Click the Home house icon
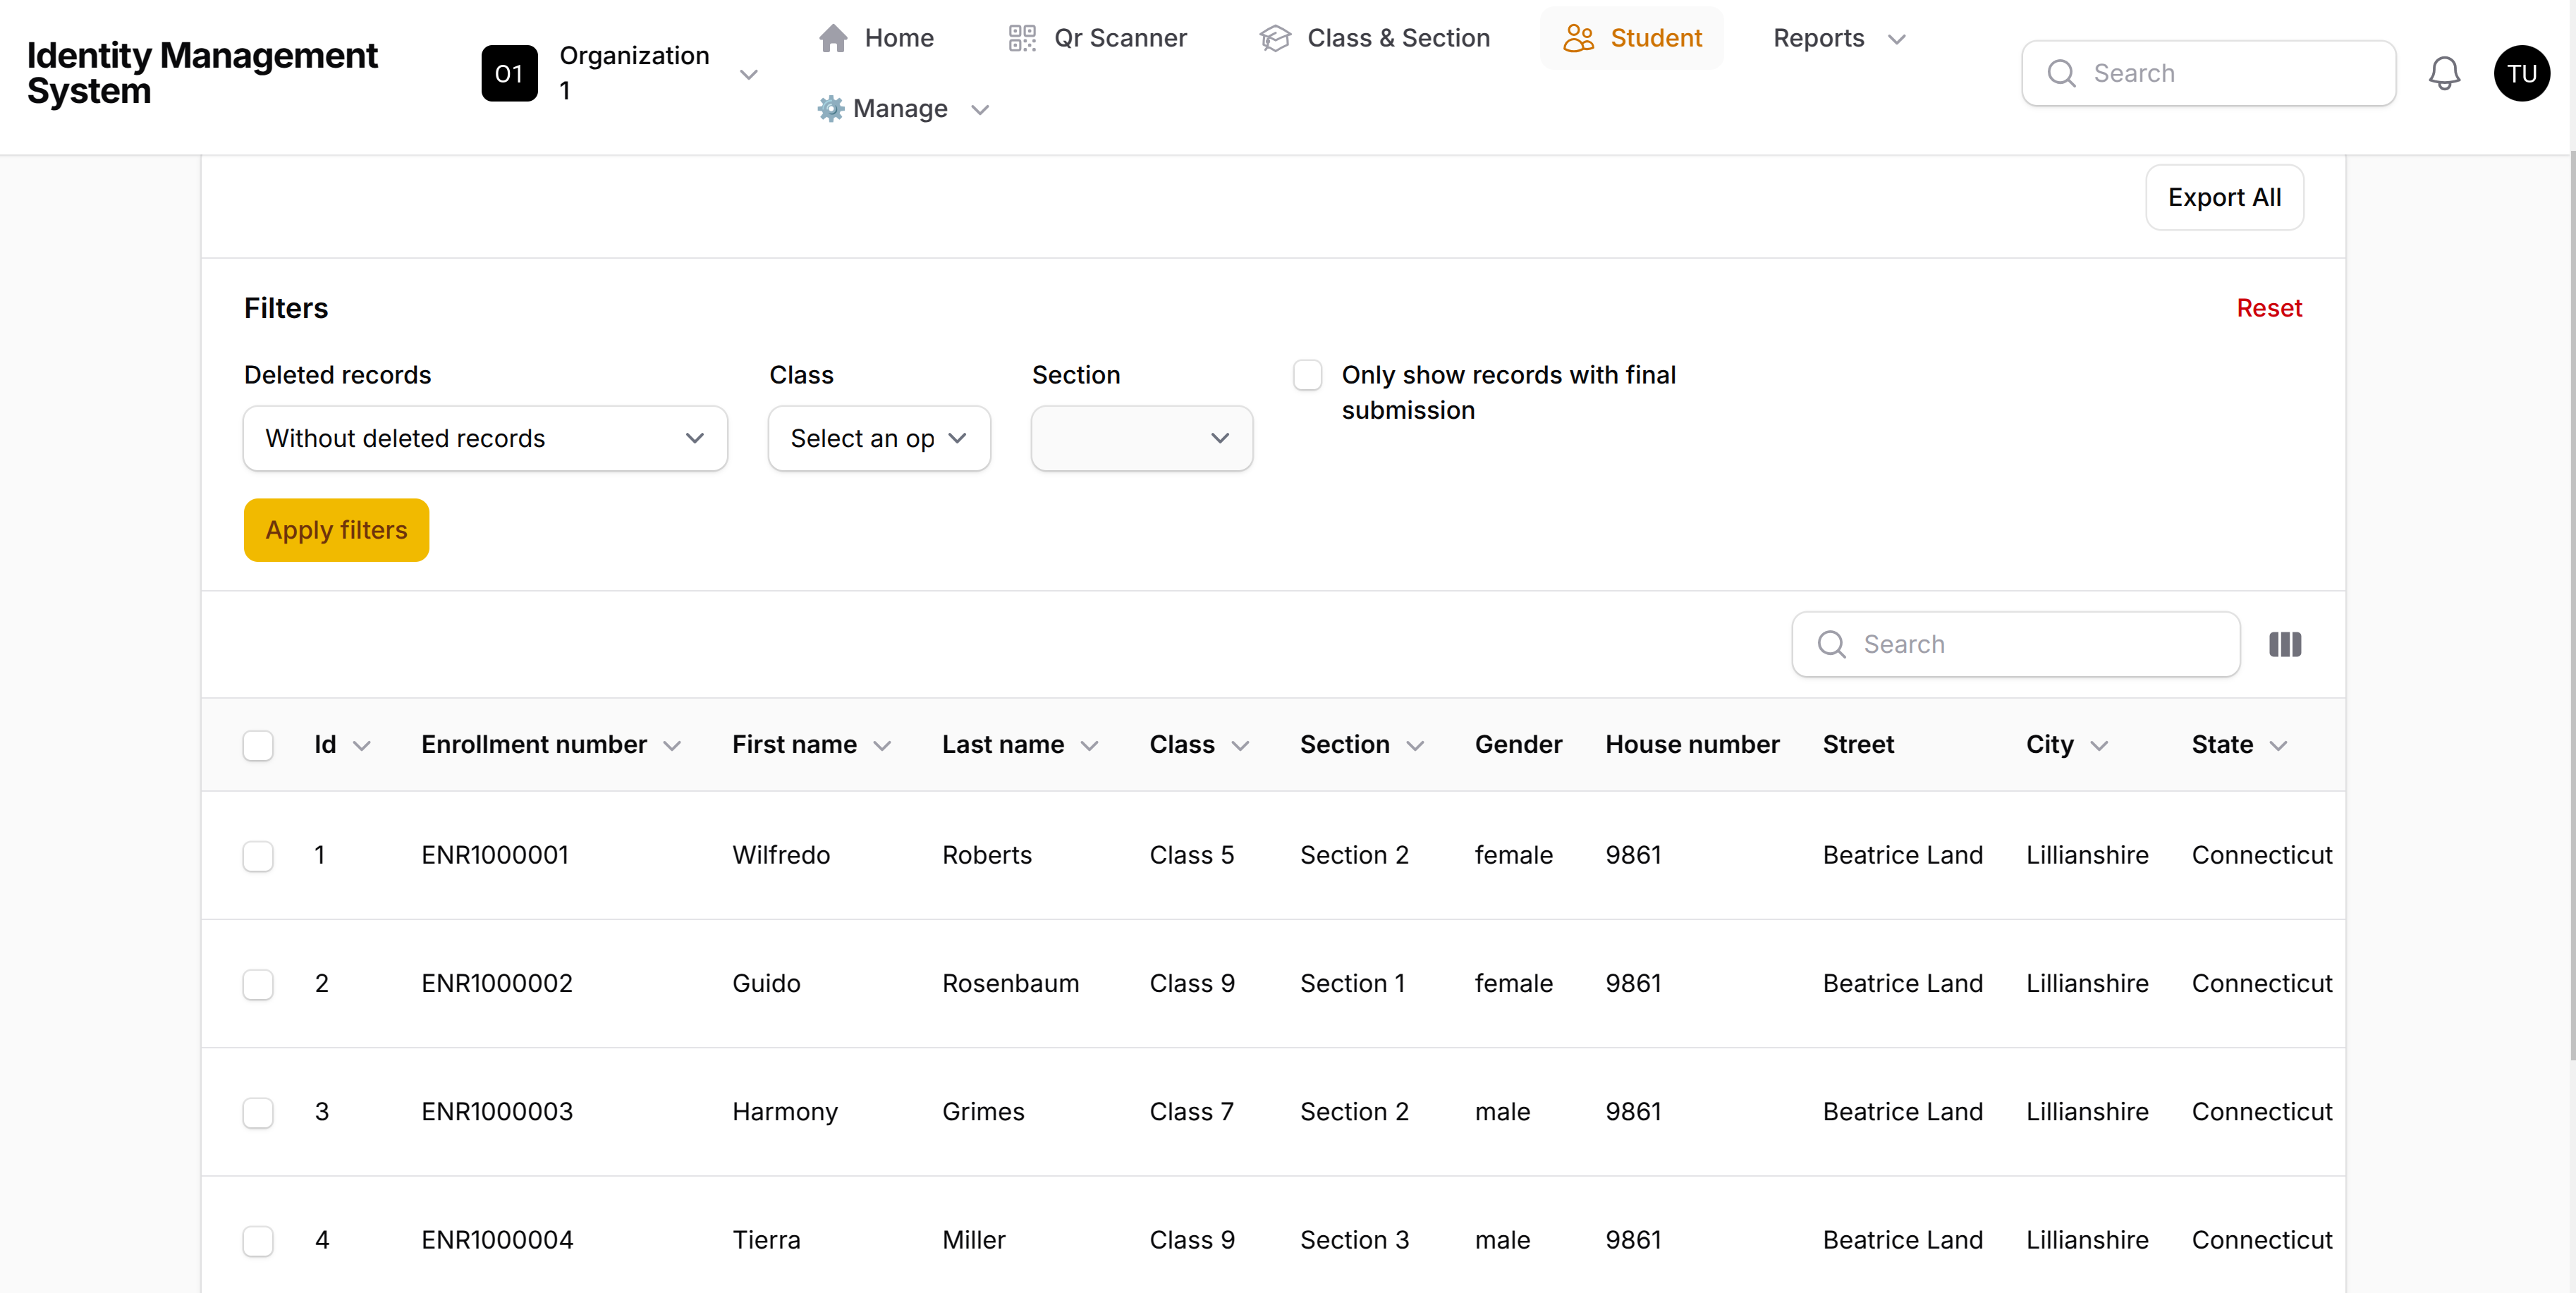Viewport: 2576px width, 1293px height. (833, 38)
